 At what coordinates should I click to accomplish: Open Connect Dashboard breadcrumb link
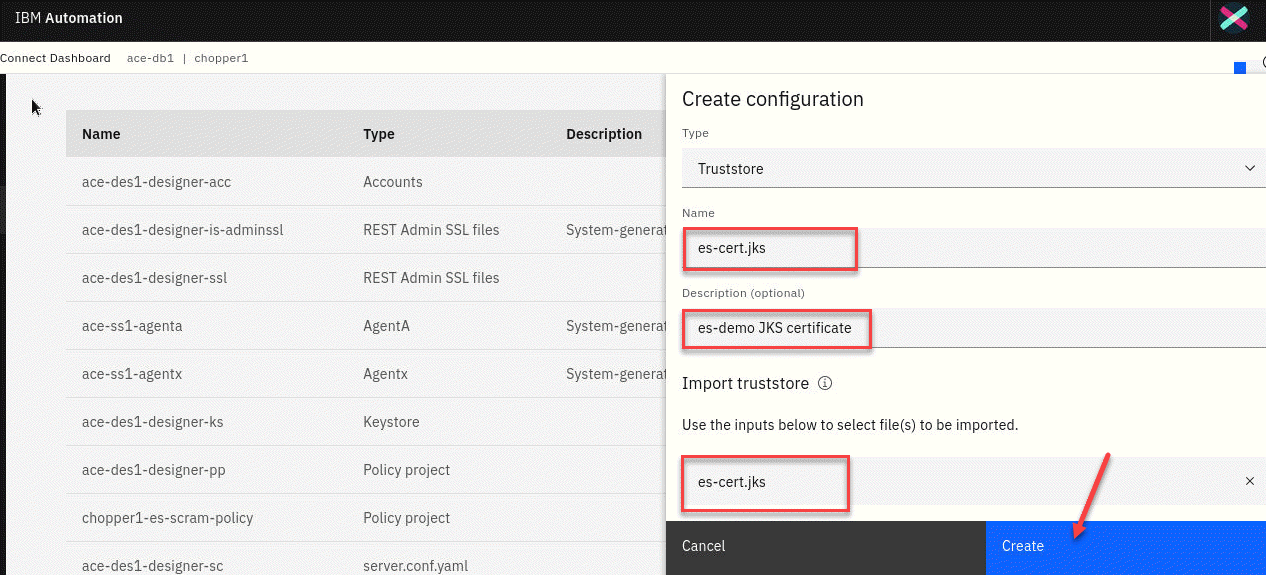click(56, 58)
